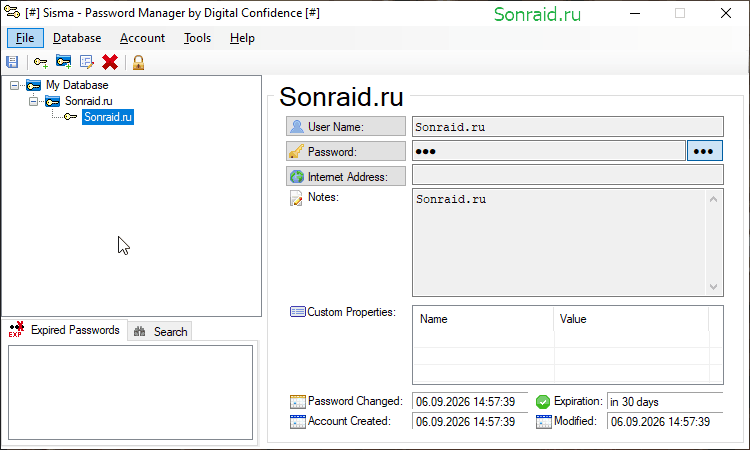Click the Notes notepad icon
This screenshot has height=450, width=750.
pyautogui.click(x=296, y=198)
